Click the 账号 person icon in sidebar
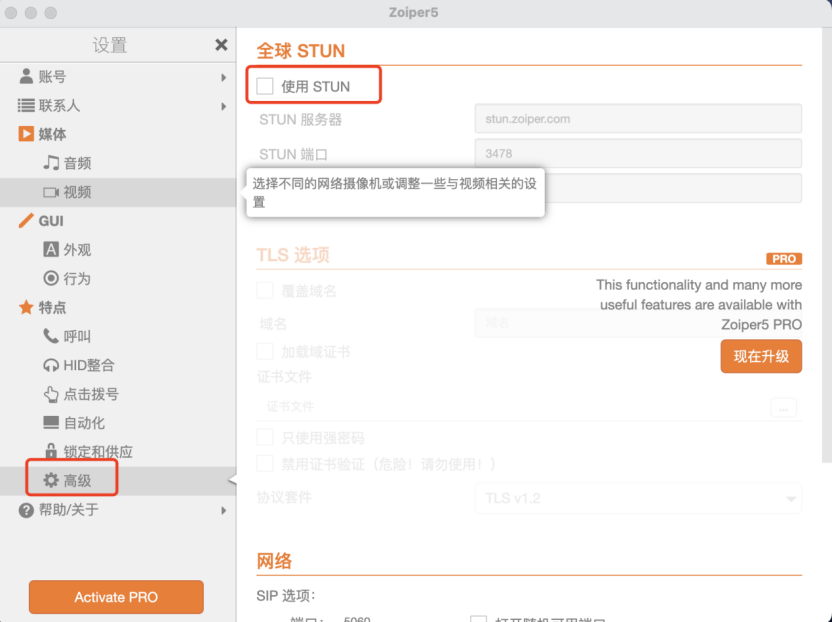This screenshot has width=832, height=622. click(x=26, y=77)
